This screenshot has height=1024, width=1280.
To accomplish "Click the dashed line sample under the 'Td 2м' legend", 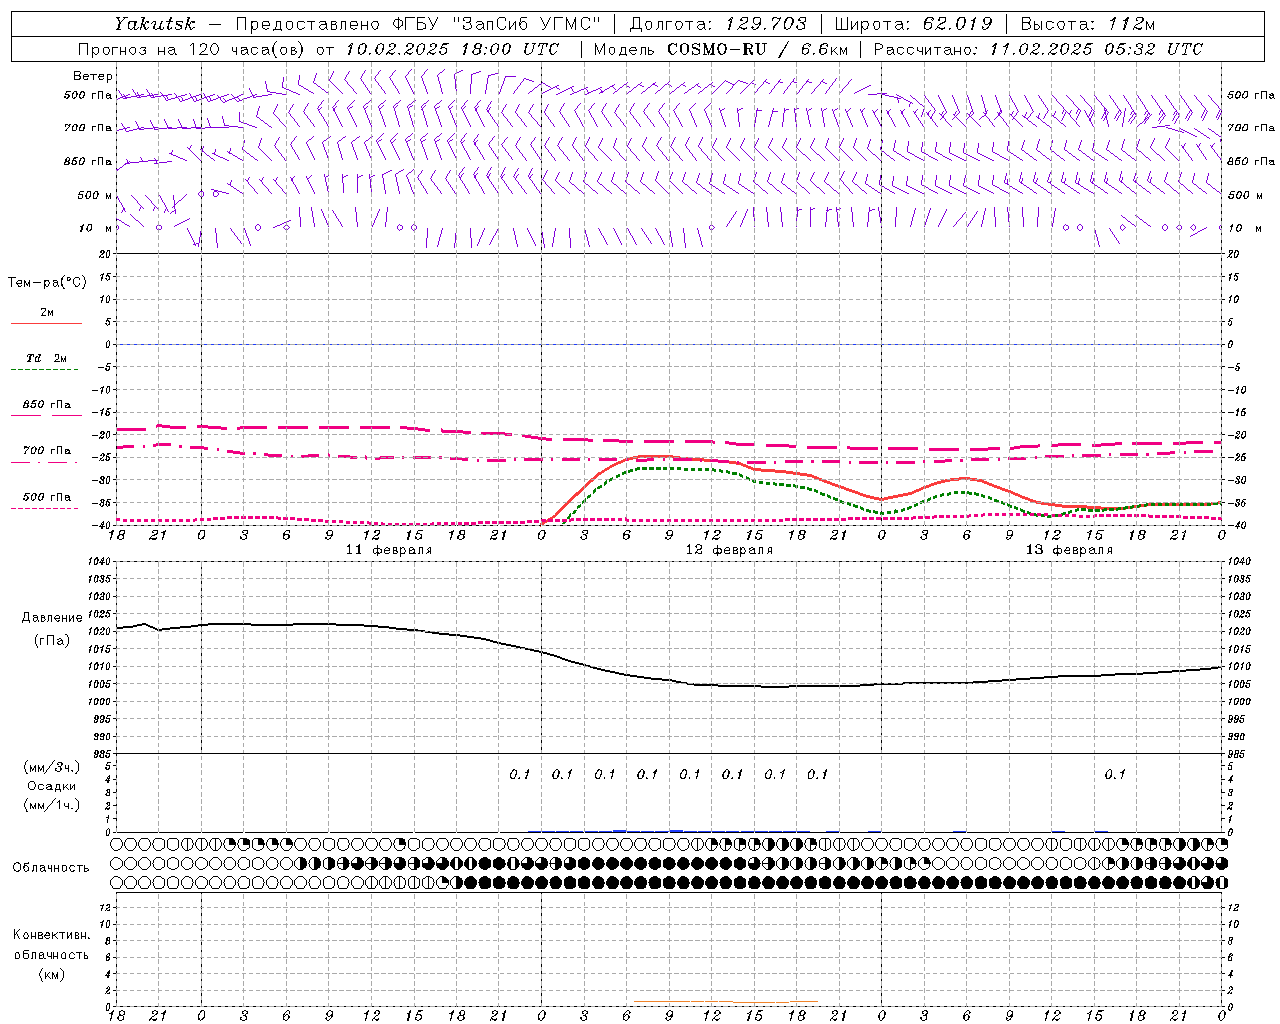I will [45, 370].
